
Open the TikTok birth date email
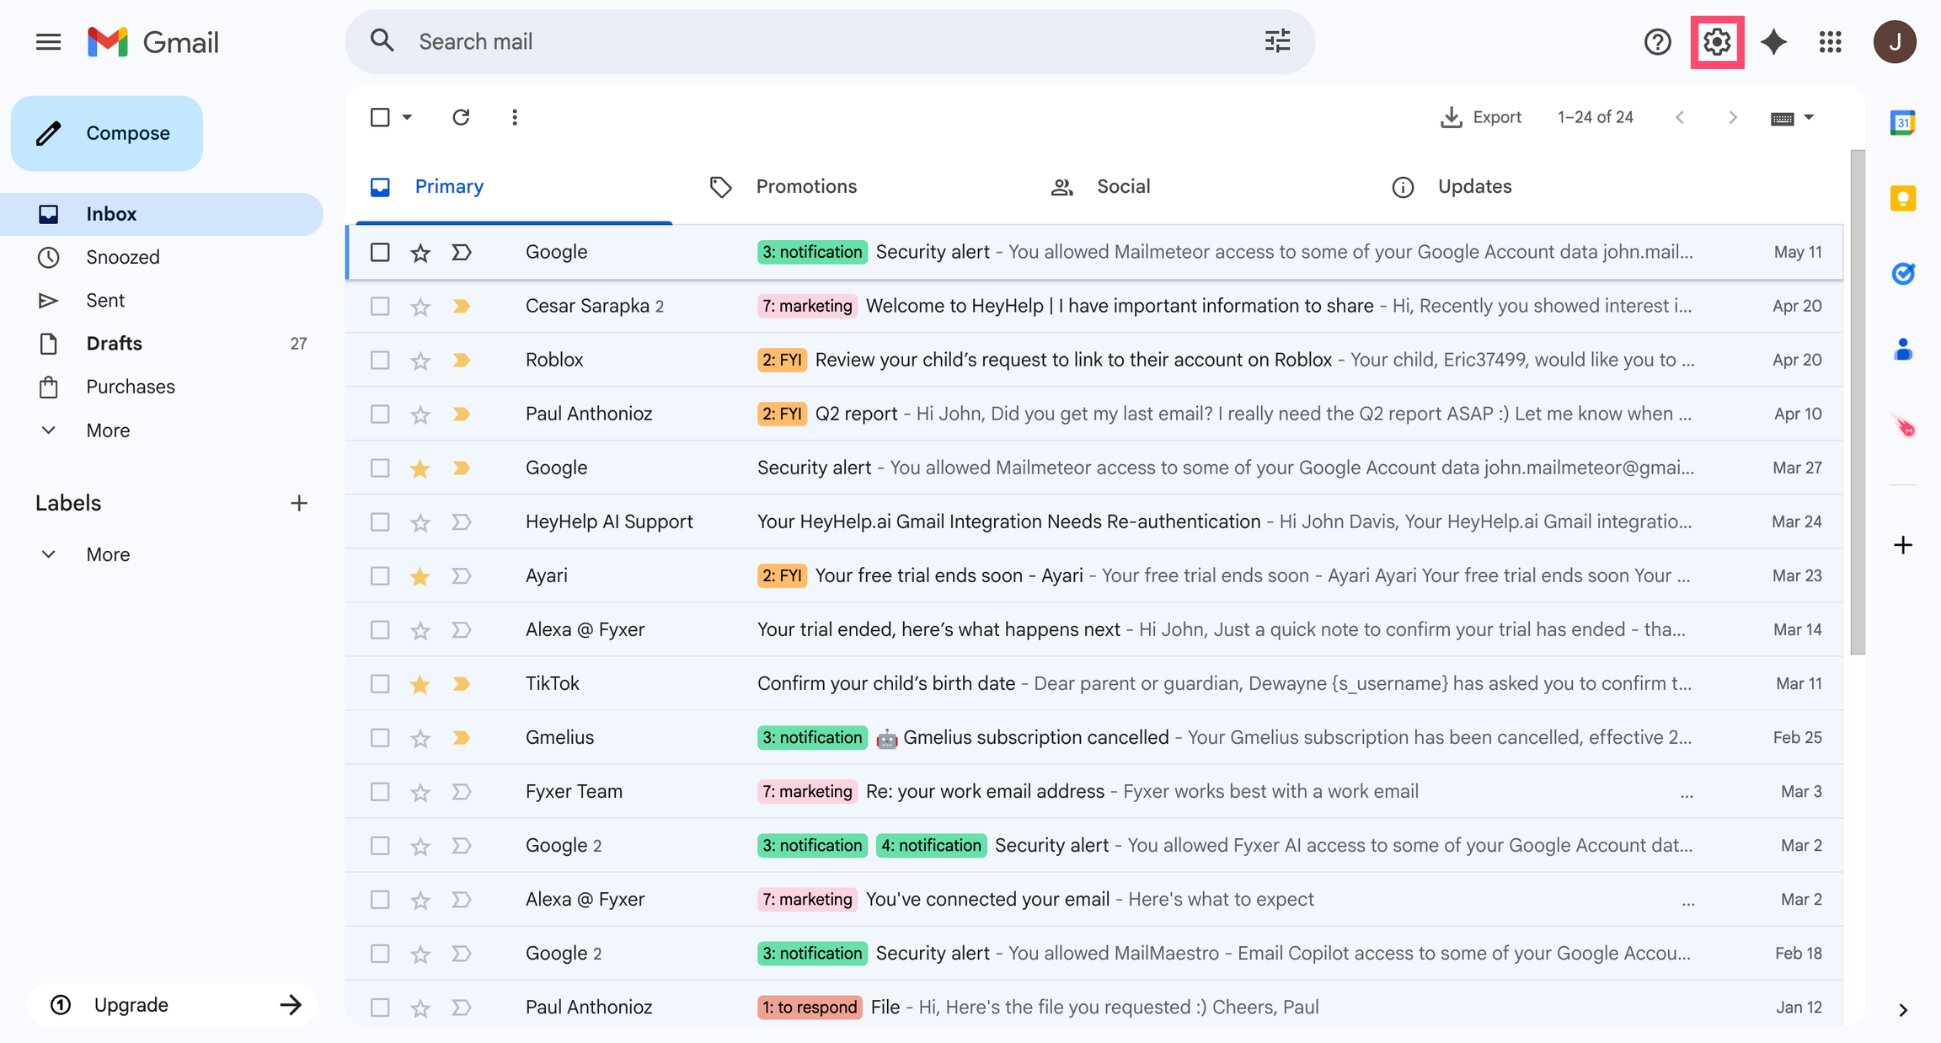click(x=1094, y=684)
